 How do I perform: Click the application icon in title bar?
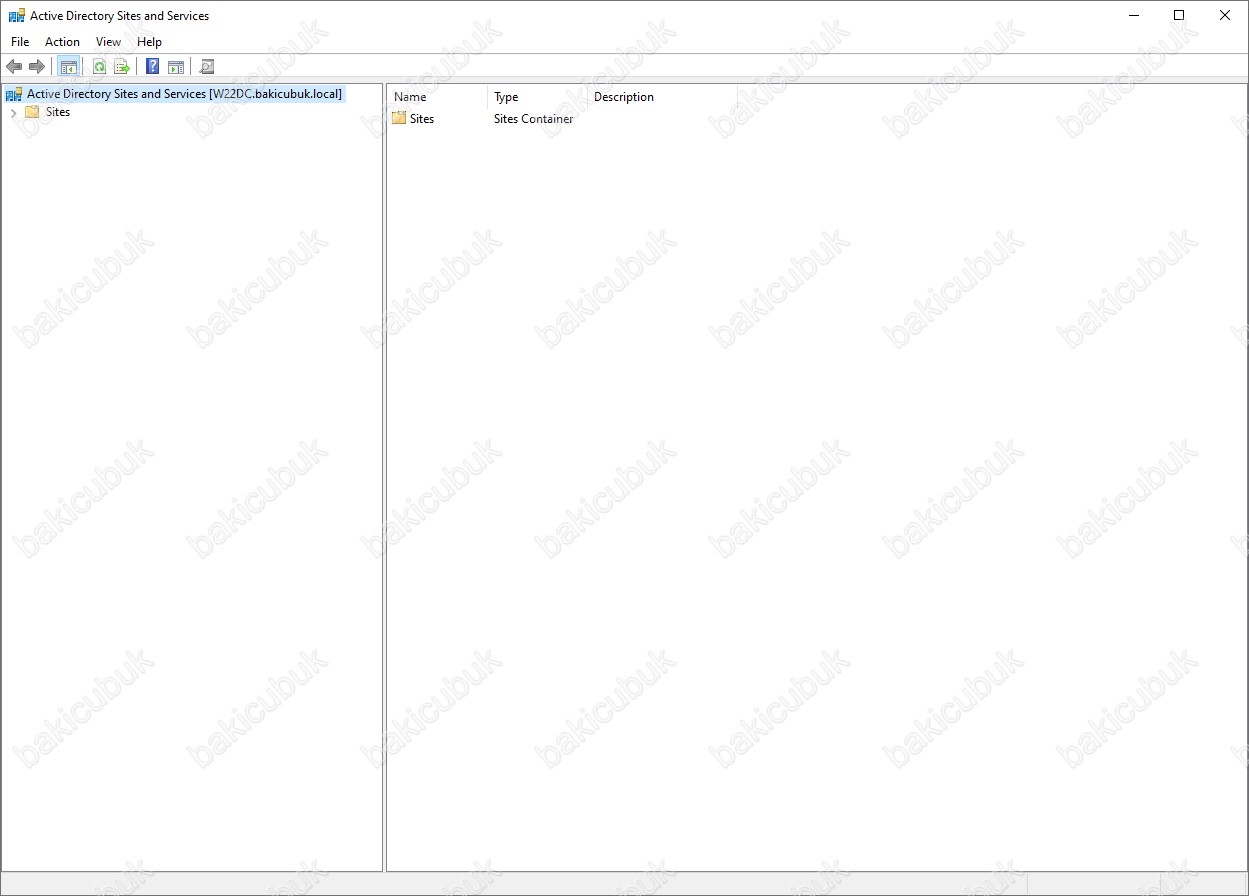click(17, 16)
